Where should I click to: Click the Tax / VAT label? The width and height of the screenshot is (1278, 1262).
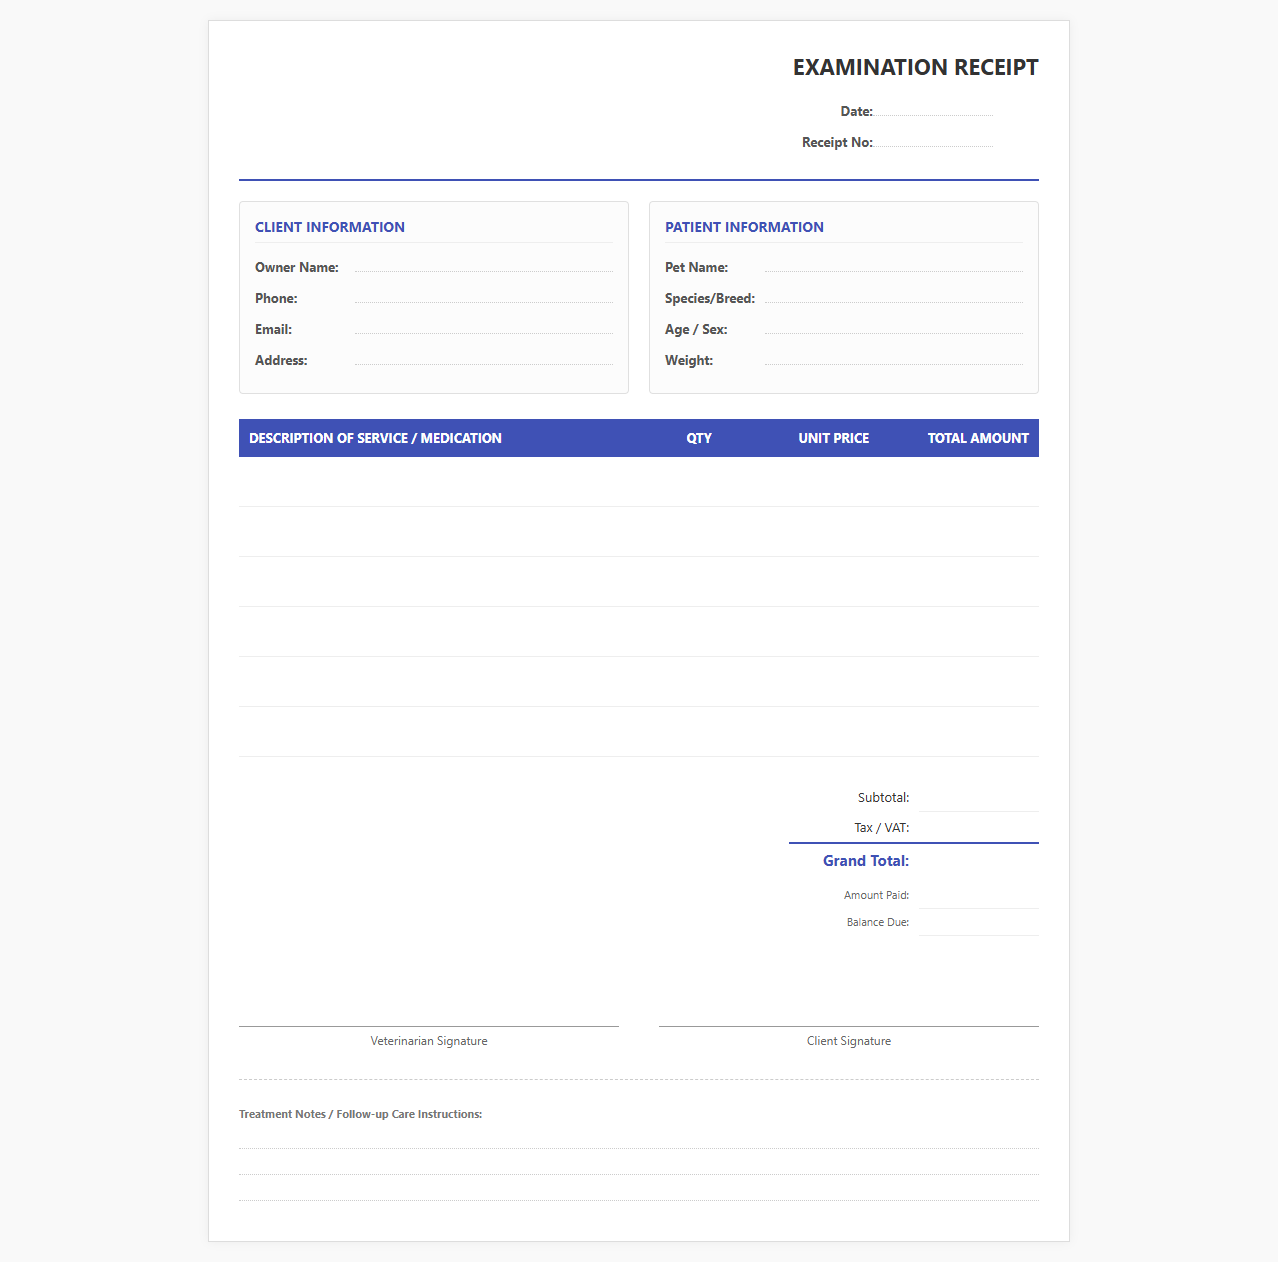tap(882, 828)
